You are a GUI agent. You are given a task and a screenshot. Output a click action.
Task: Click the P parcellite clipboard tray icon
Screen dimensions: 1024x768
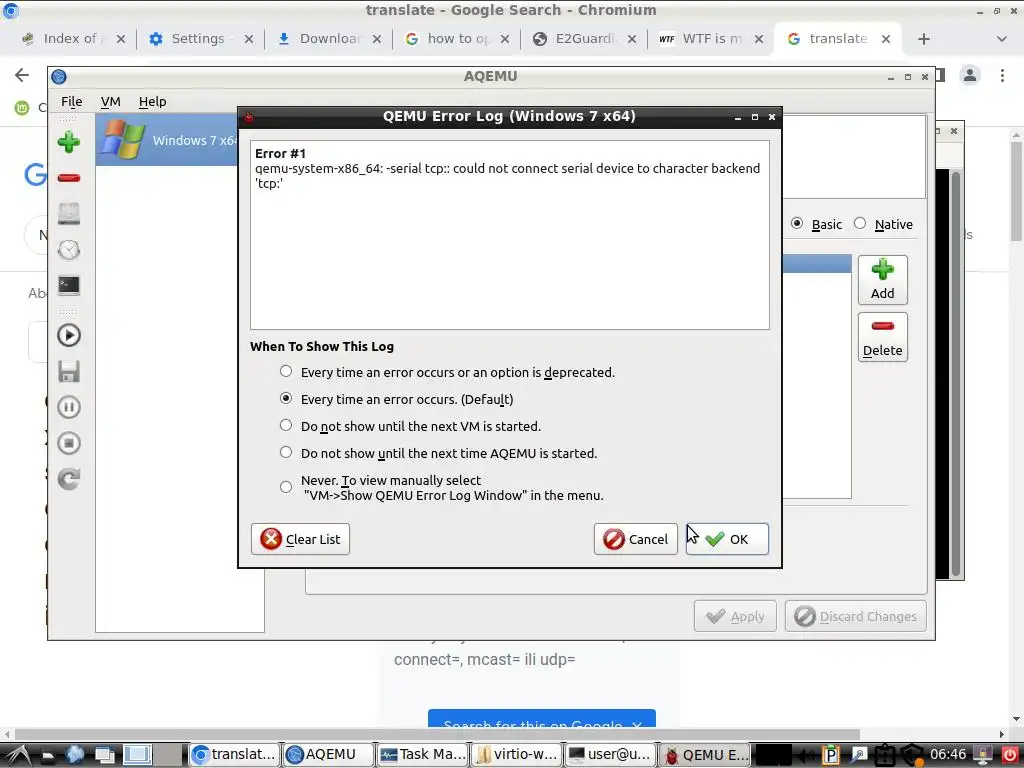pos(830,755)
